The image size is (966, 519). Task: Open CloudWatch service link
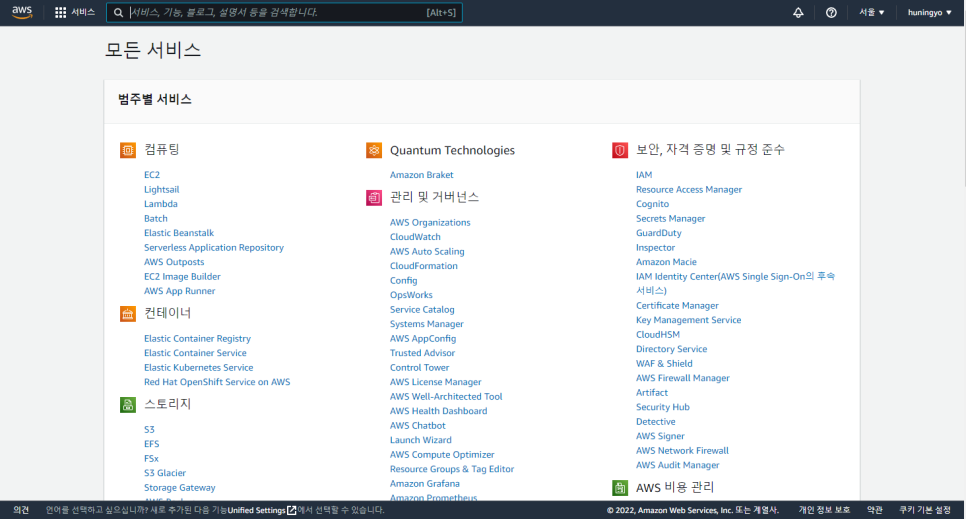click(415, 237)
